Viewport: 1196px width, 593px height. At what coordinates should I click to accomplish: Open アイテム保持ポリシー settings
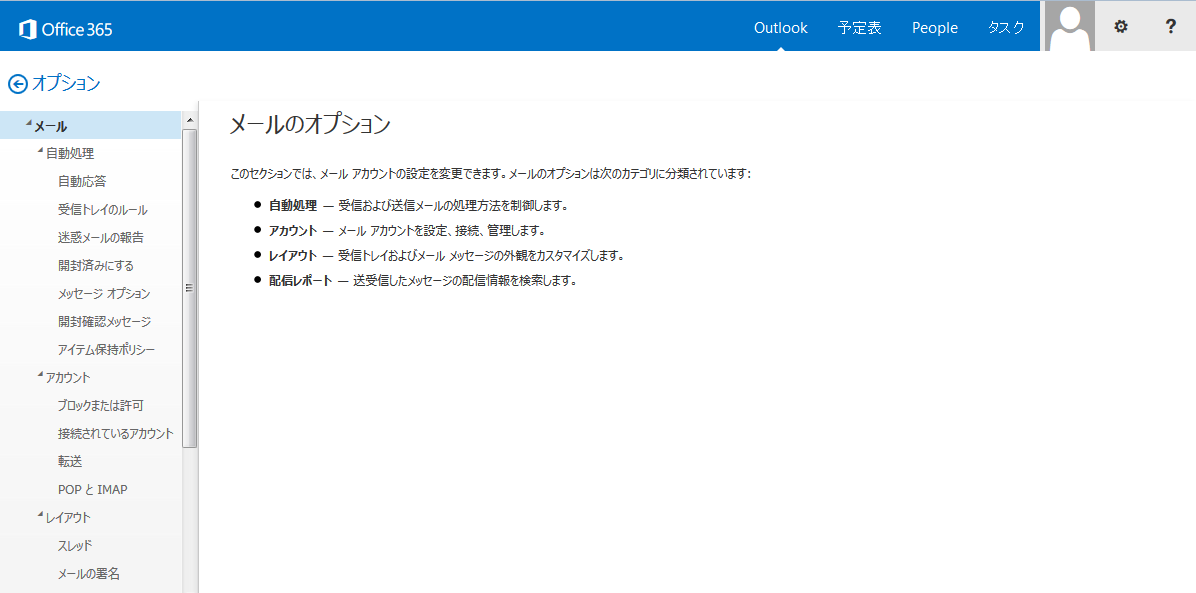click(106, 350)
